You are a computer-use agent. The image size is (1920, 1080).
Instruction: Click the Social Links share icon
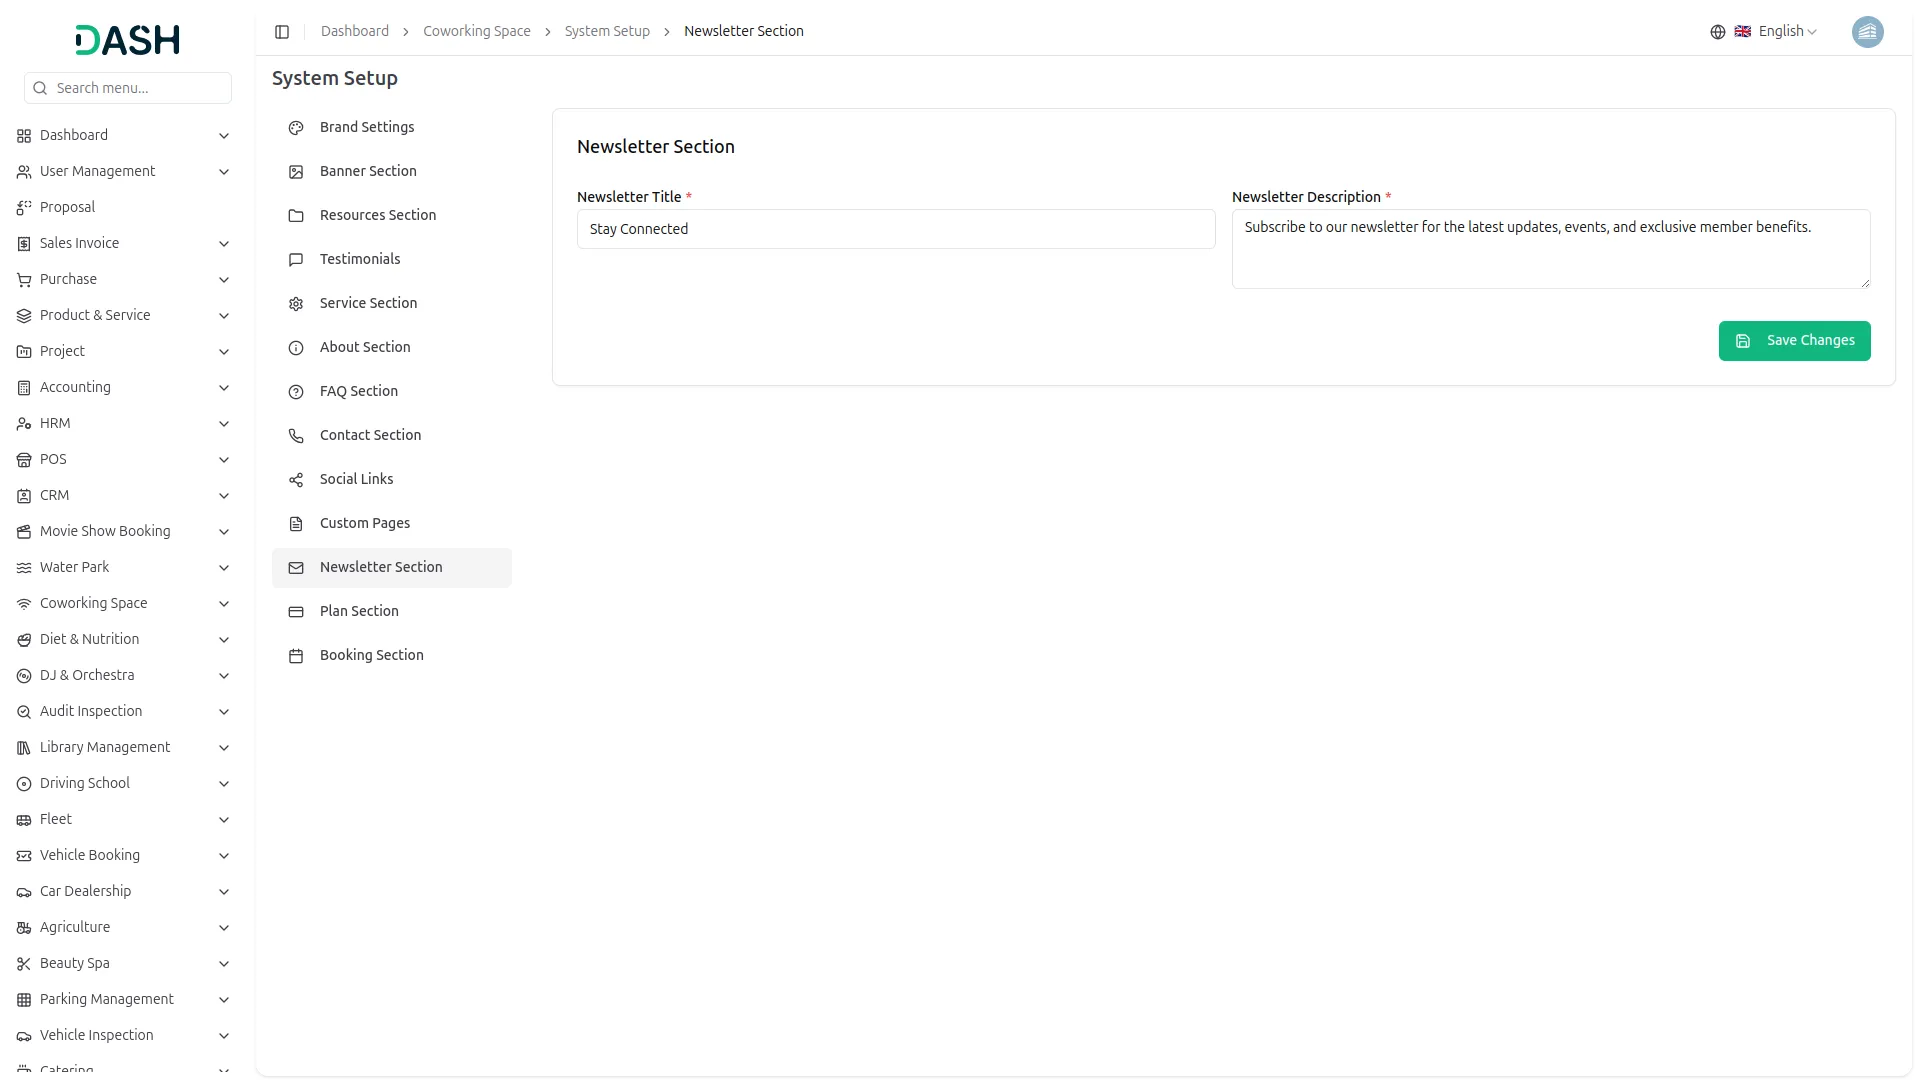(296, 480)
